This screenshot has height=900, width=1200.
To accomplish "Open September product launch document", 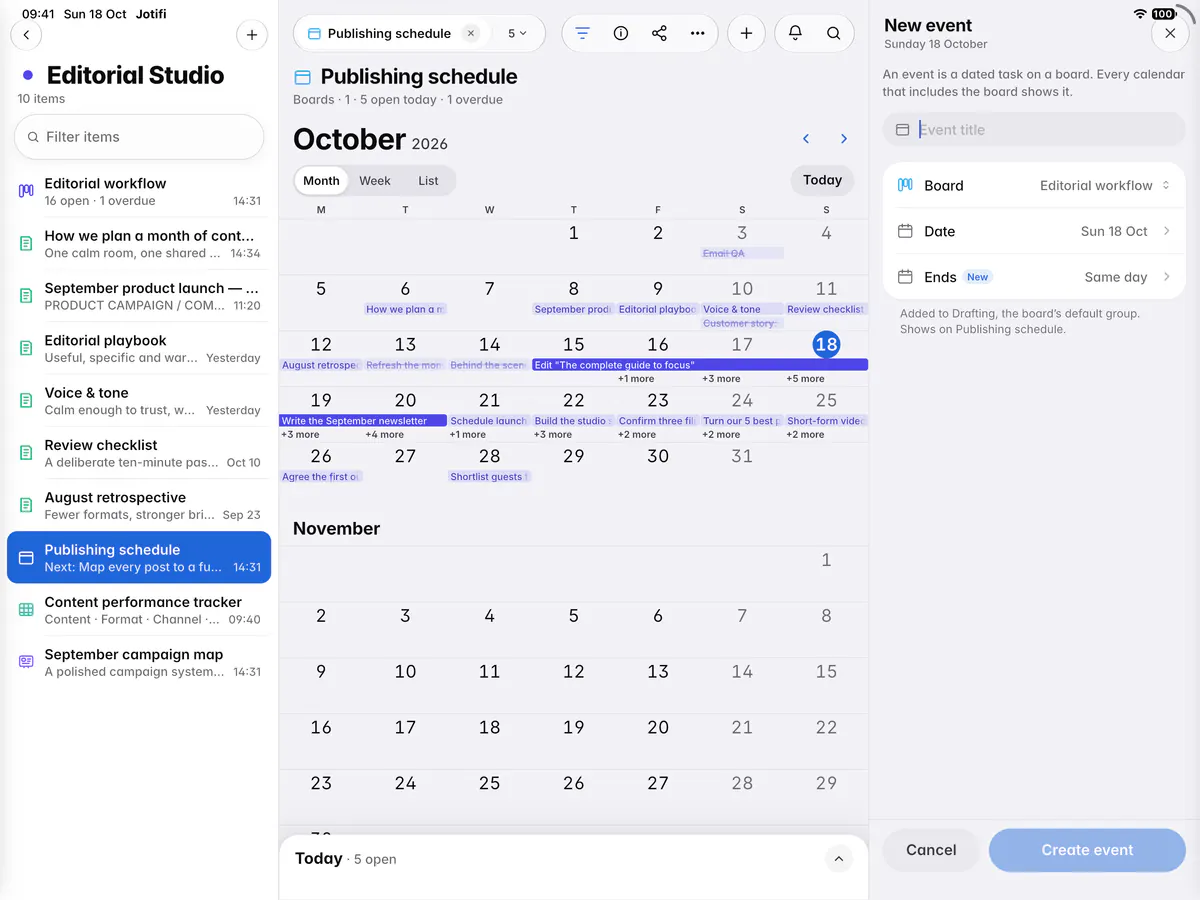I will (139, 296).
